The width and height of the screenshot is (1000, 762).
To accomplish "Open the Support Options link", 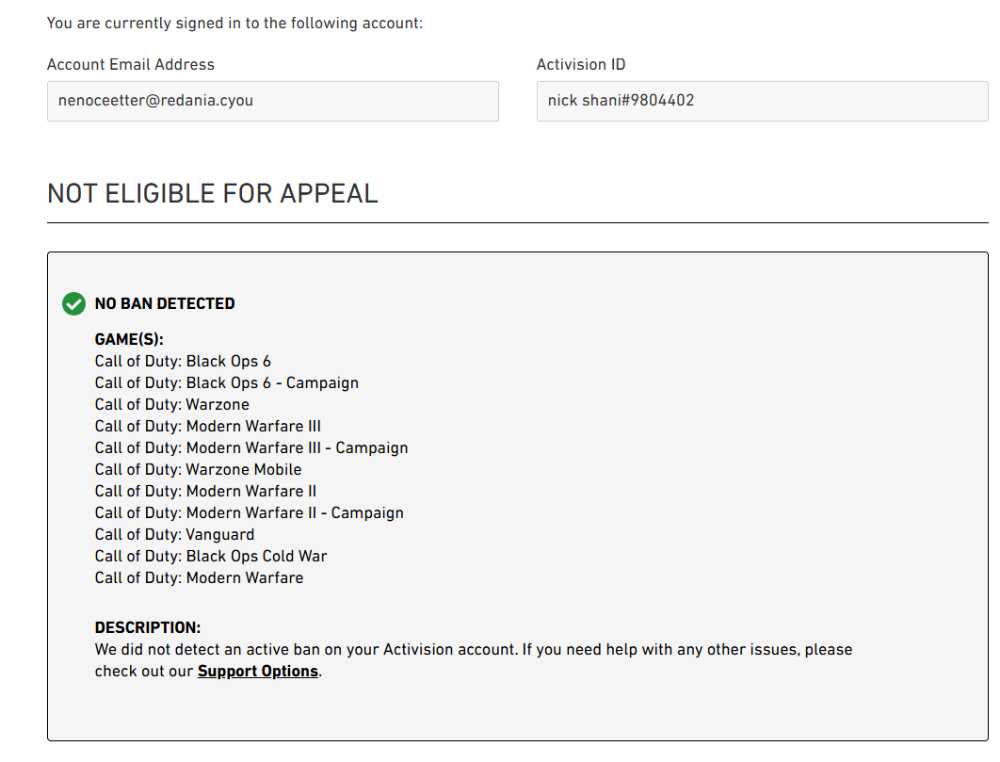I will coord(258,671).
